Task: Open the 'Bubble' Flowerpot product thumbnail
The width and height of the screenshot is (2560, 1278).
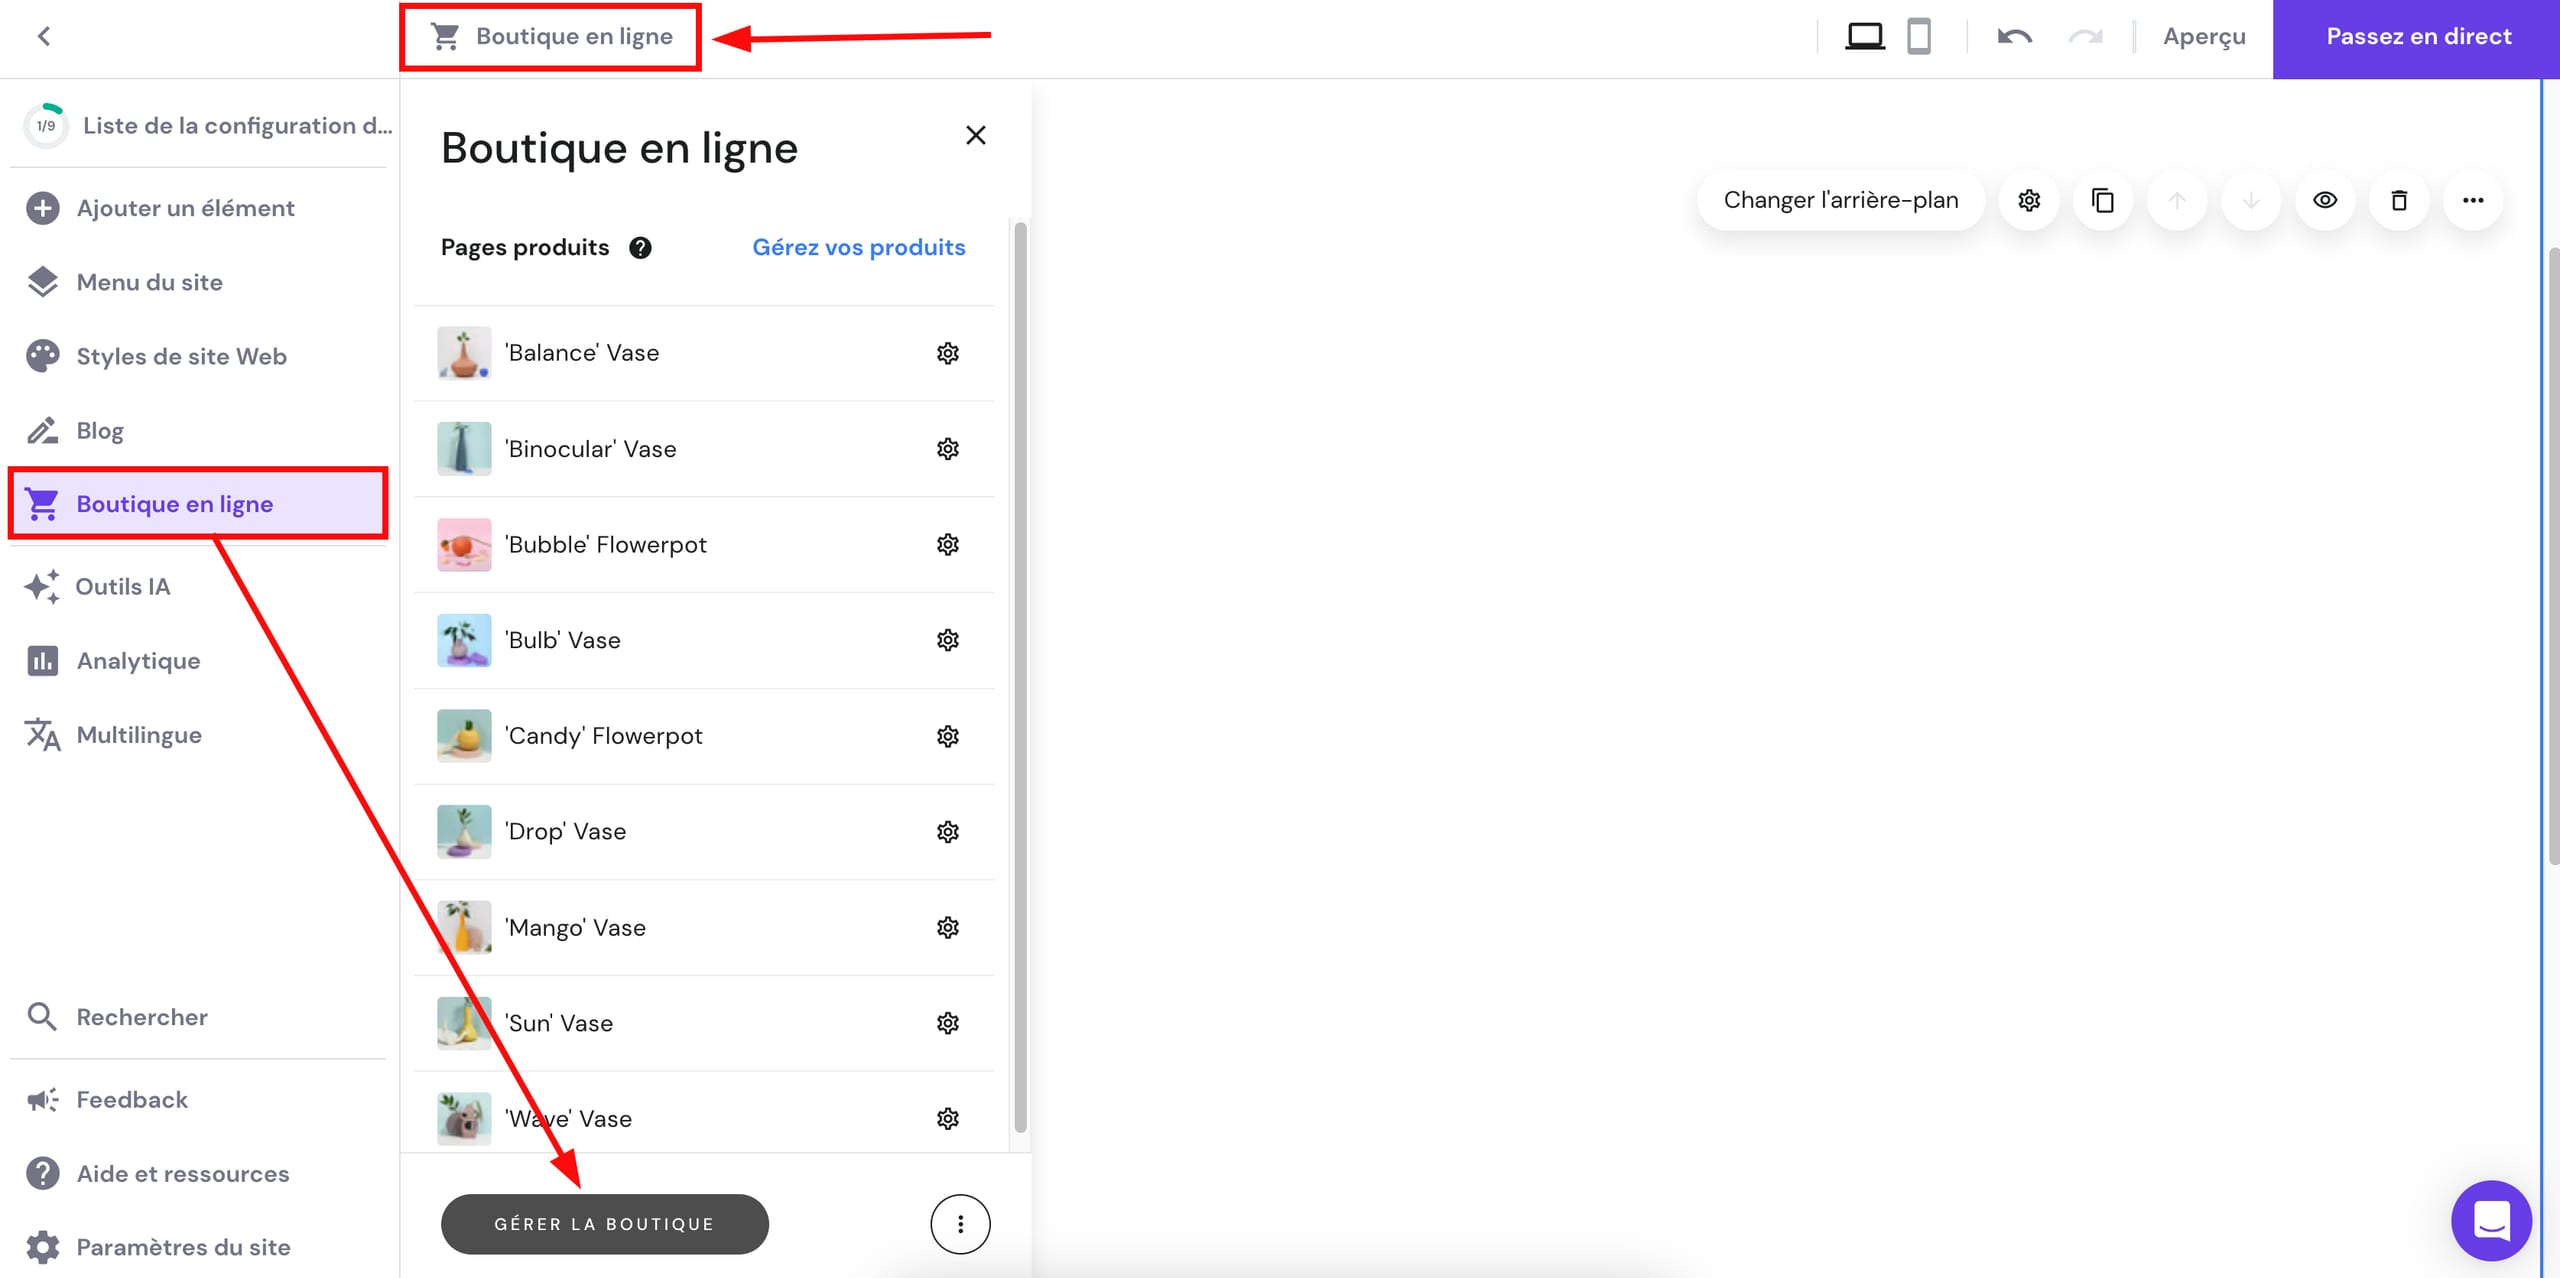Action: pyautogui.click(x=464, y=545)
